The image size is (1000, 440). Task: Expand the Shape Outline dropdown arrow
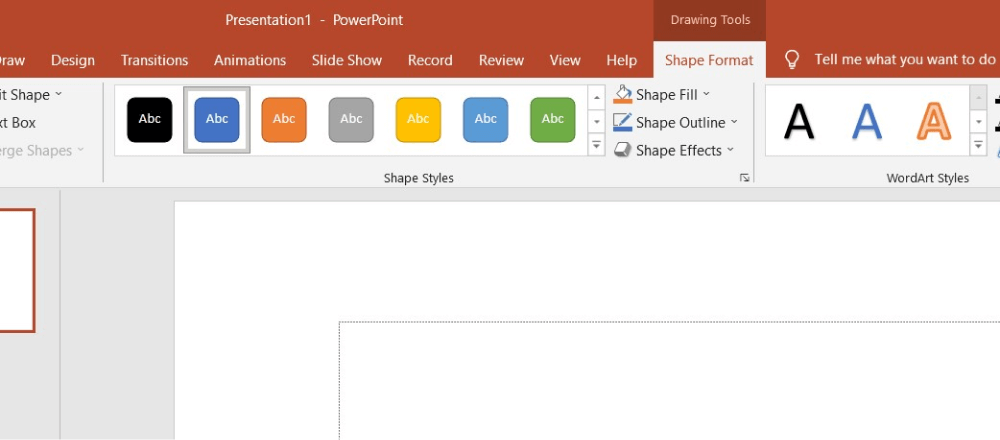[733, 123]
